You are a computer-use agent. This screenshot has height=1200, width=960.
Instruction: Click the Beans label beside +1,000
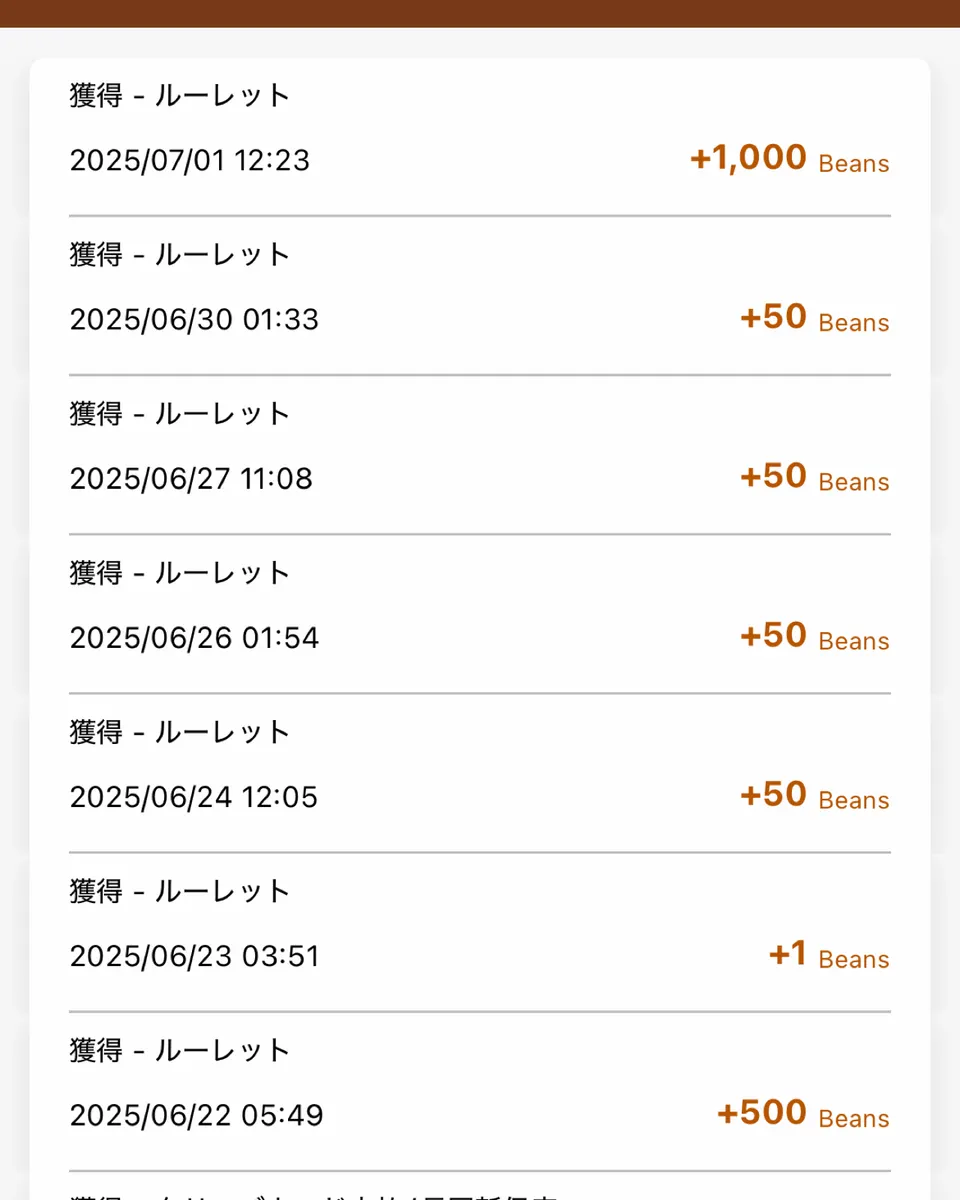click(x=854, y=164)
